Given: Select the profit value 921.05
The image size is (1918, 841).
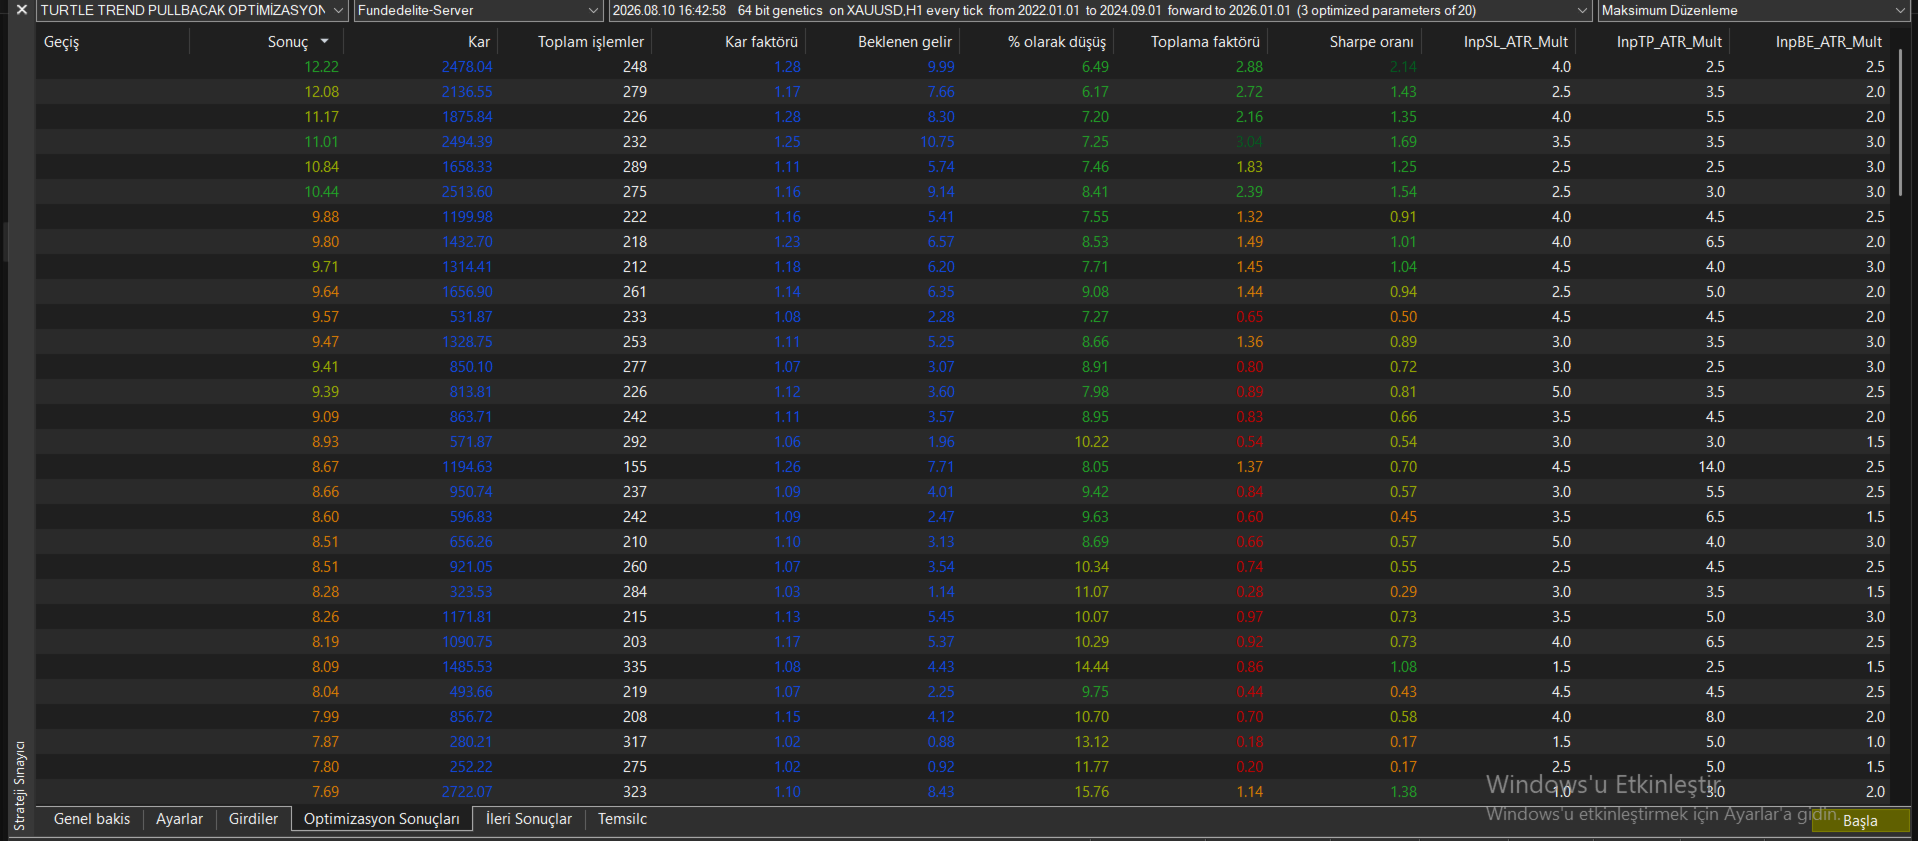Looking at the screenshot, I should click(x=471, y=567).
